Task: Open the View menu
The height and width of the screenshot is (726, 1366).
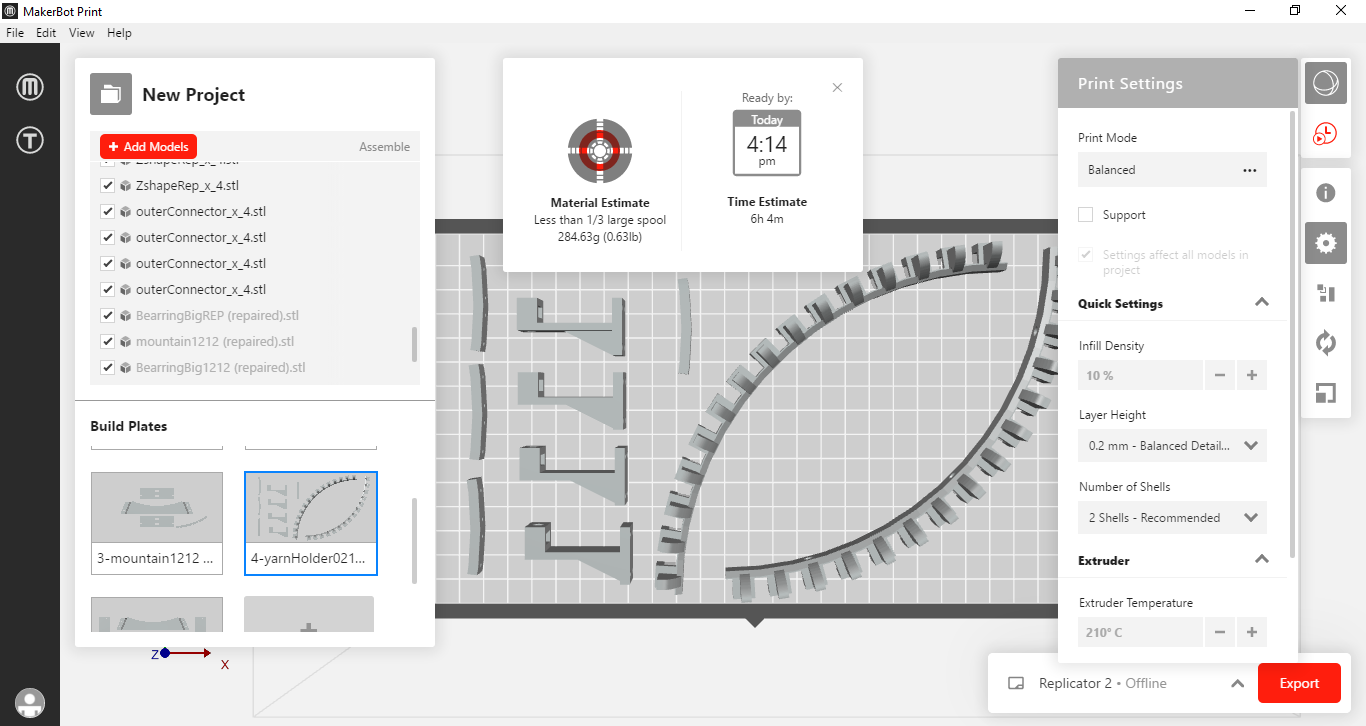Action: tap(82, 33)
